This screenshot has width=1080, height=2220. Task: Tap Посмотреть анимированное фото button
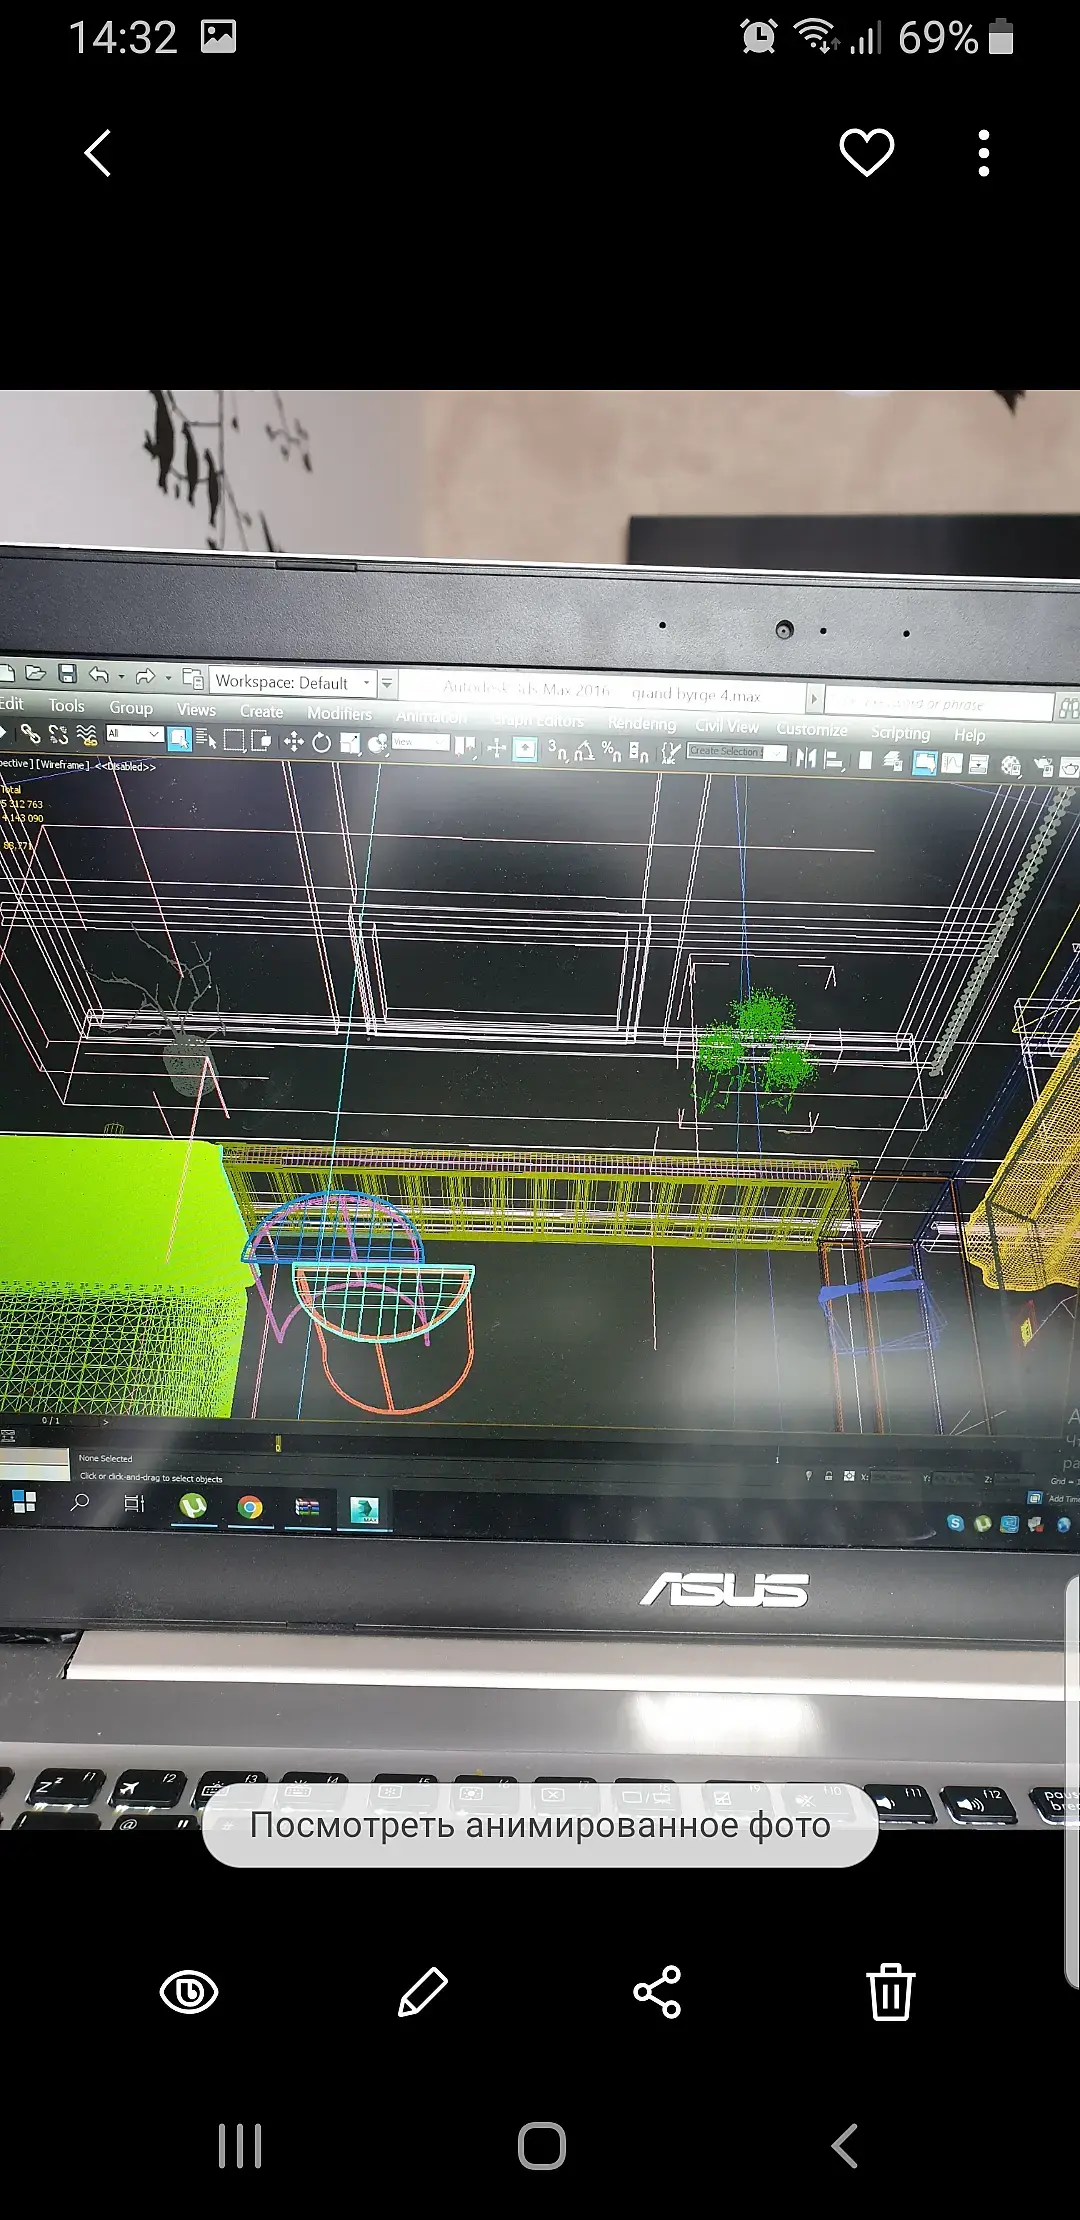coord(540,1825)
